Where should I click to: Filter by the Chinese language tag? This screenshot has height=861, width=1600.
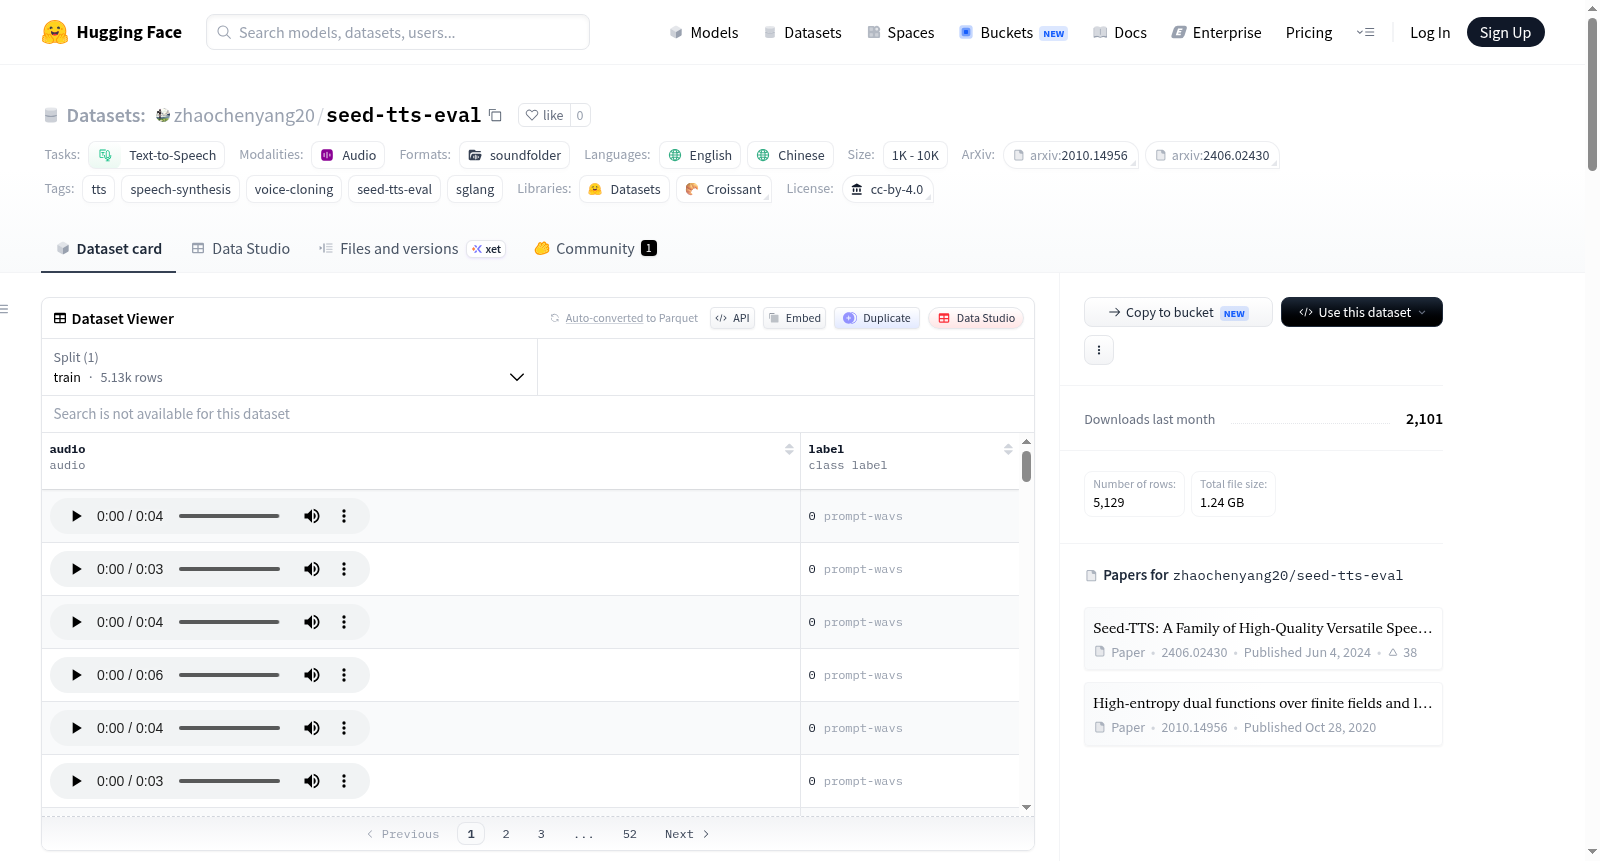click(791, 155)
